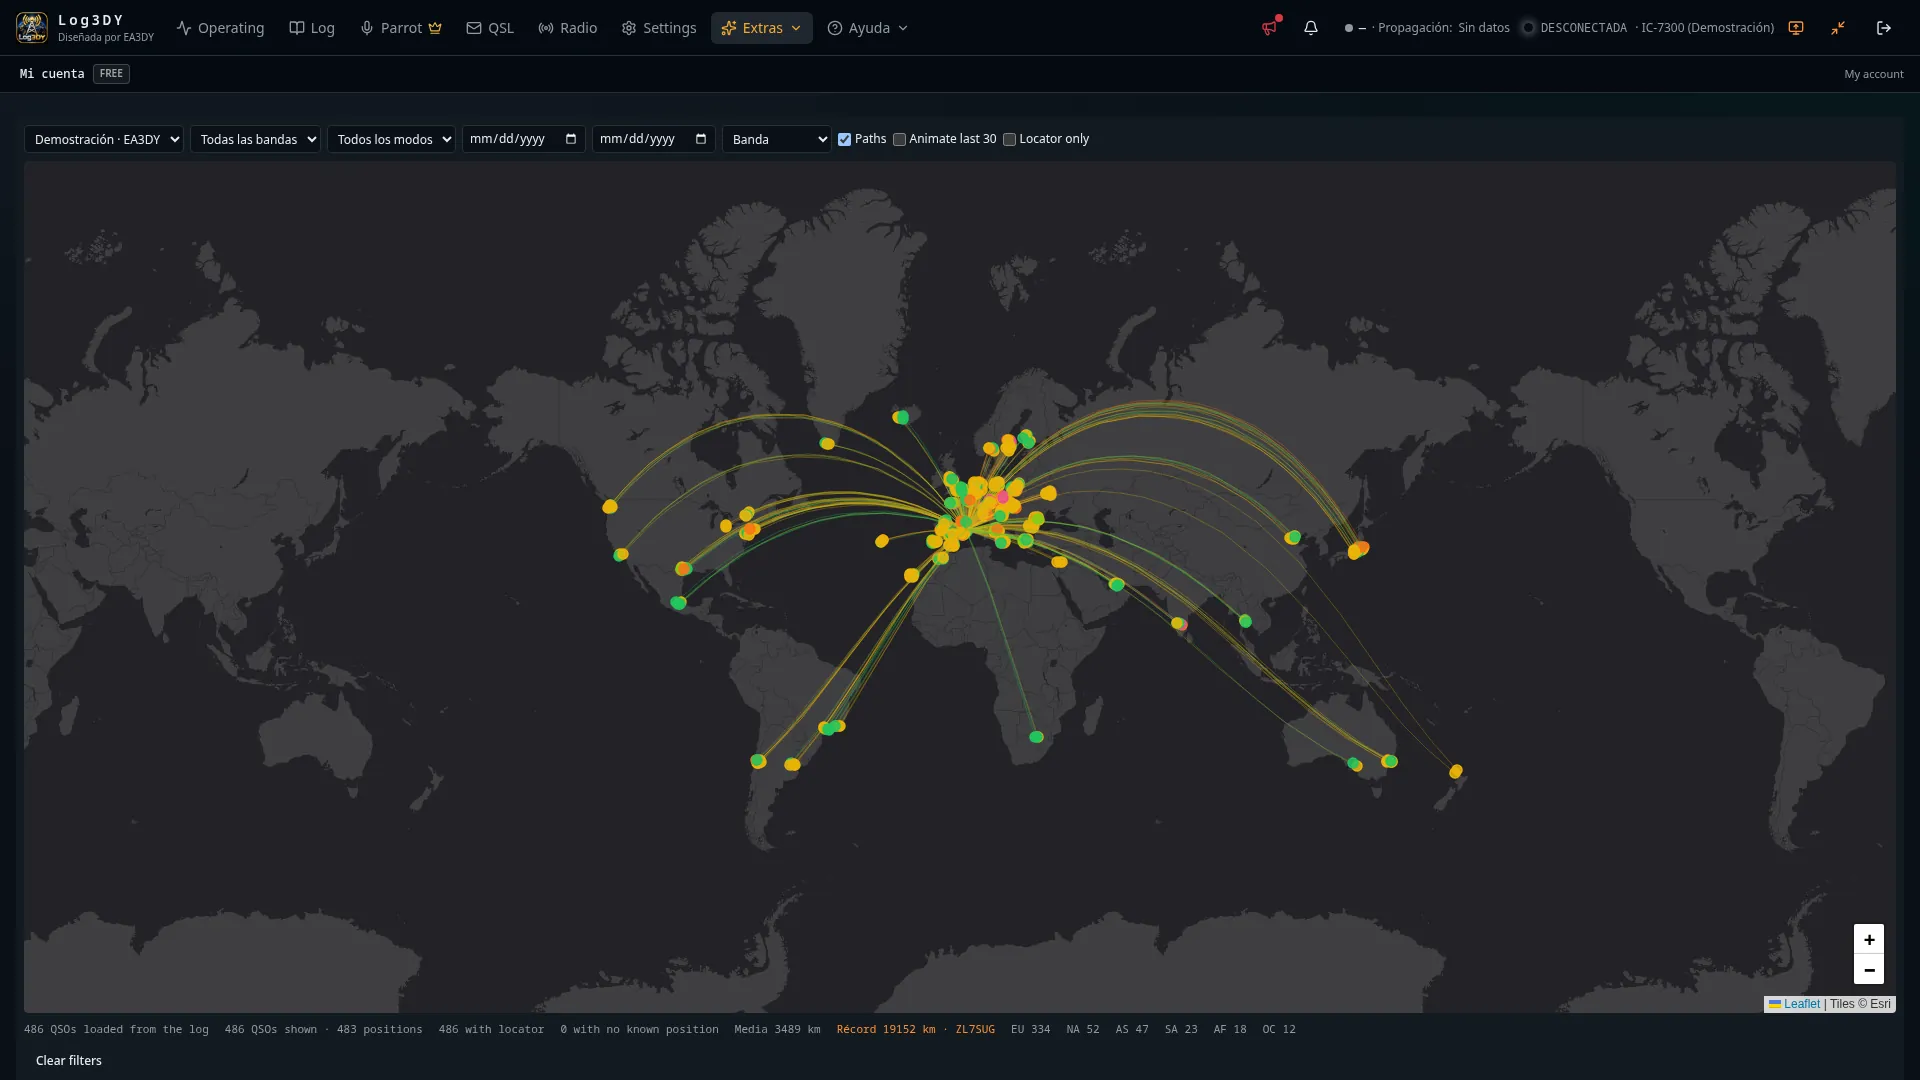Image resolution: width=1920 pixels, height=1080 pixels.
Task: Expand the Ayuda menu
Action: pyautogui.click(x=868, y=28)
